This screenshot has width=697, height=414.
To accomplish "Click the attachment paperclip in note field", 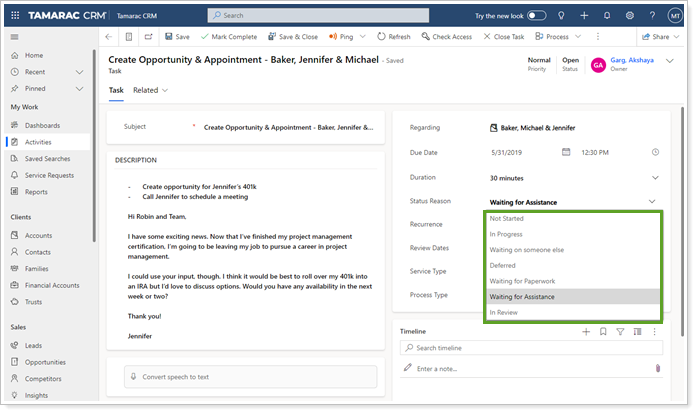I will [x=657, y=369].
